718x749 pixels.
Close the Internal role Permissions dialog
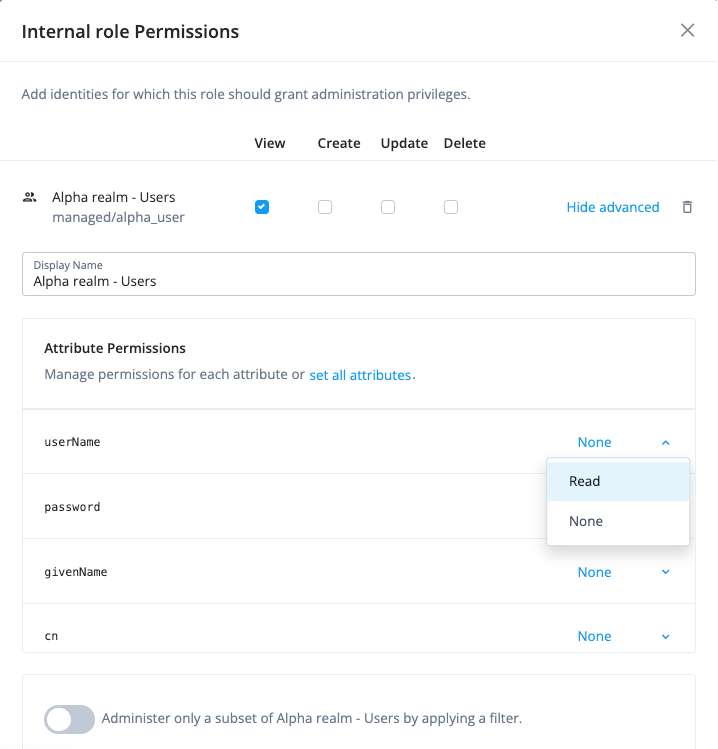click(687, 30)
